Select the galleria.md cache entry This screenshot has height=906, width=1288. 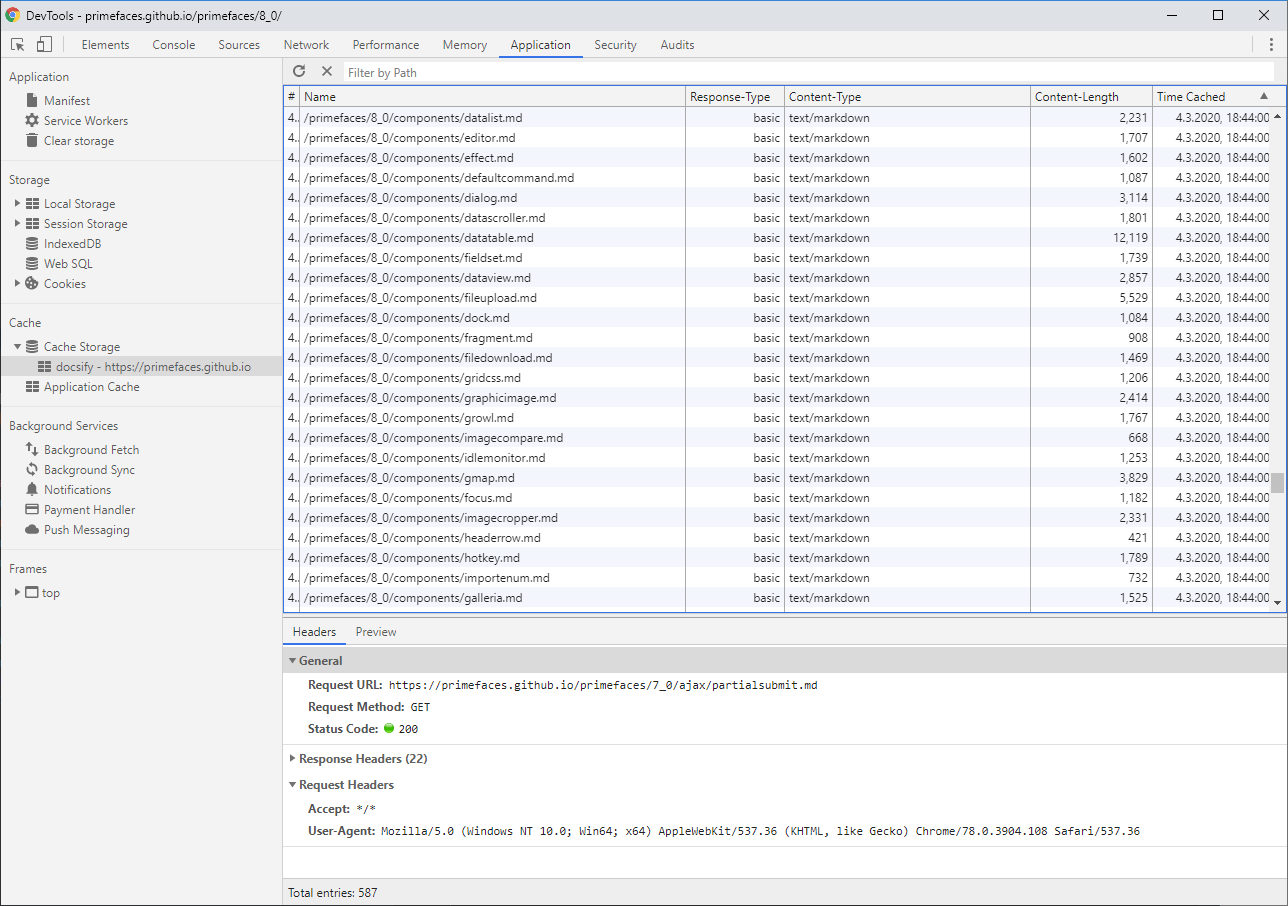[778, 598]
